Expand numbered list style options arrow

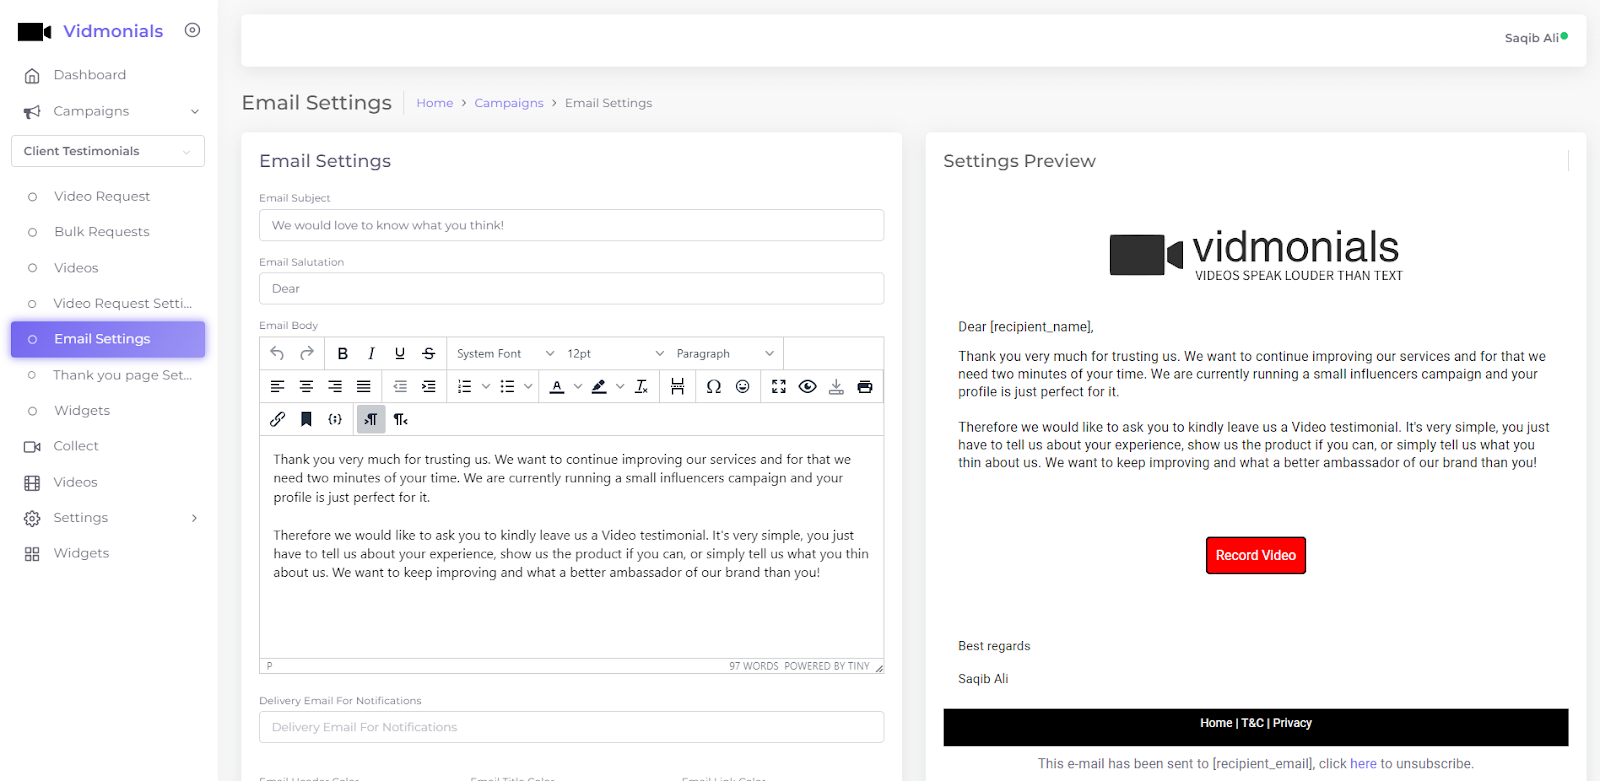[x=486, y=387]
